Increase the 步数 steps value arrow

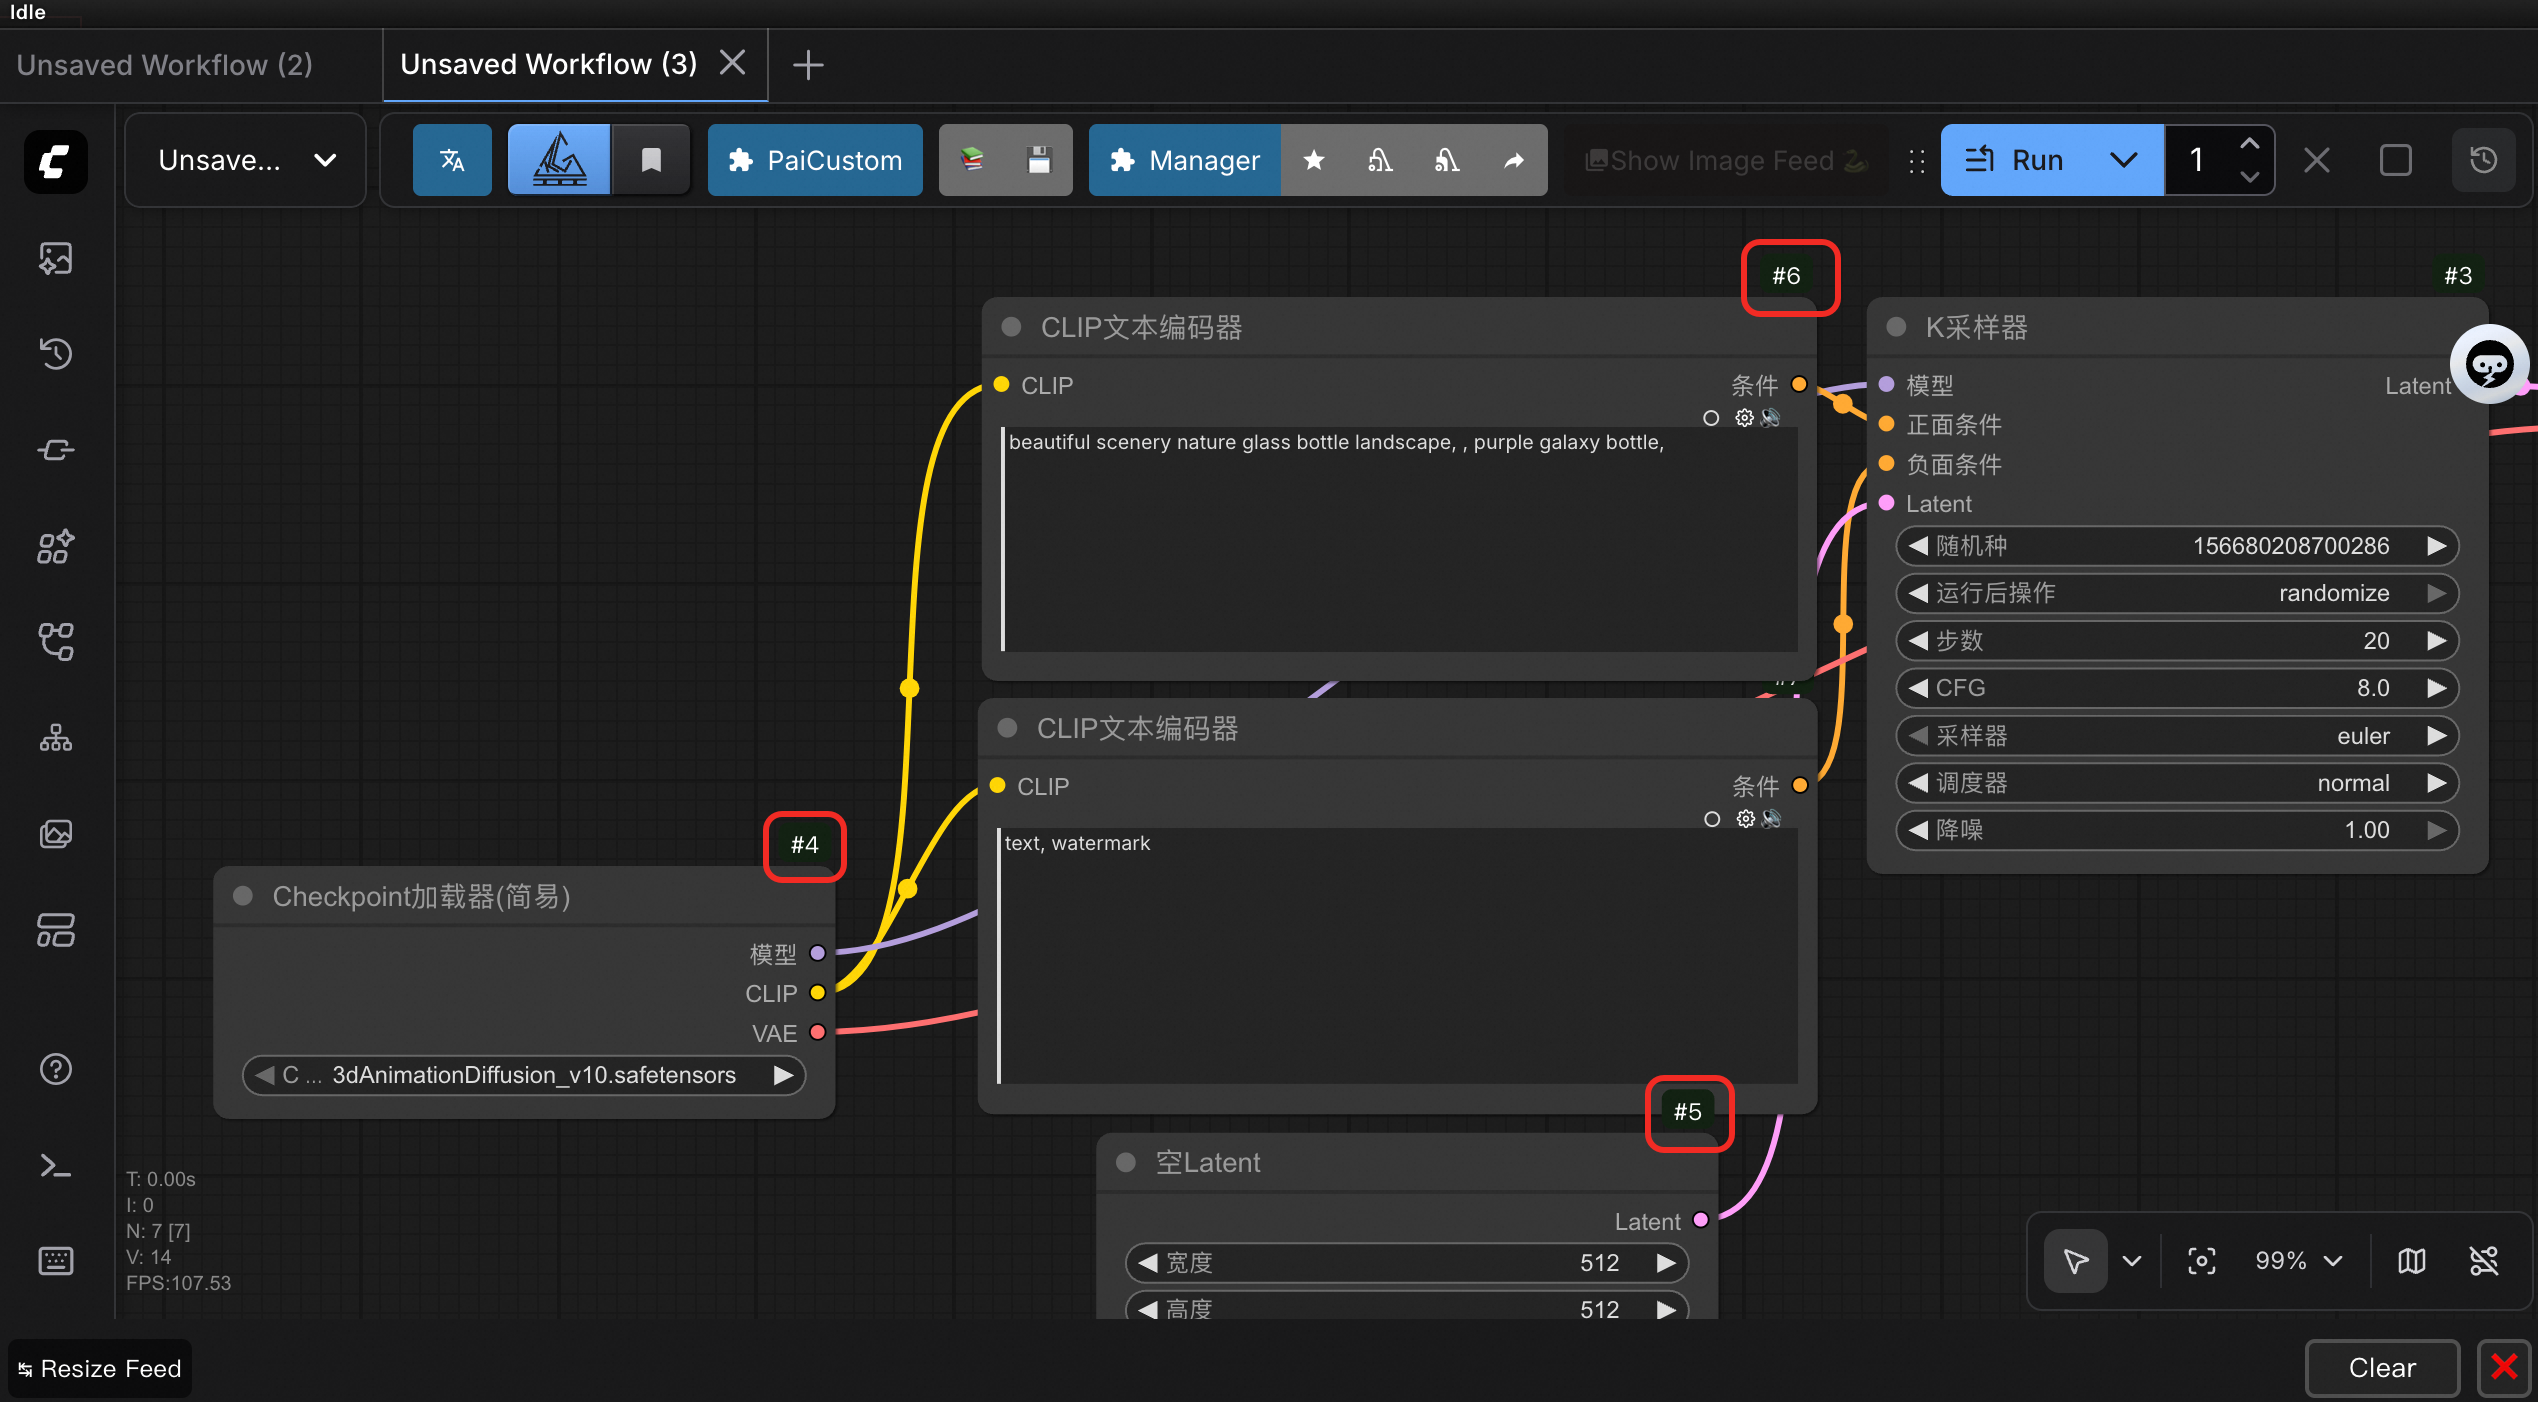click(x=2437, y=641)
